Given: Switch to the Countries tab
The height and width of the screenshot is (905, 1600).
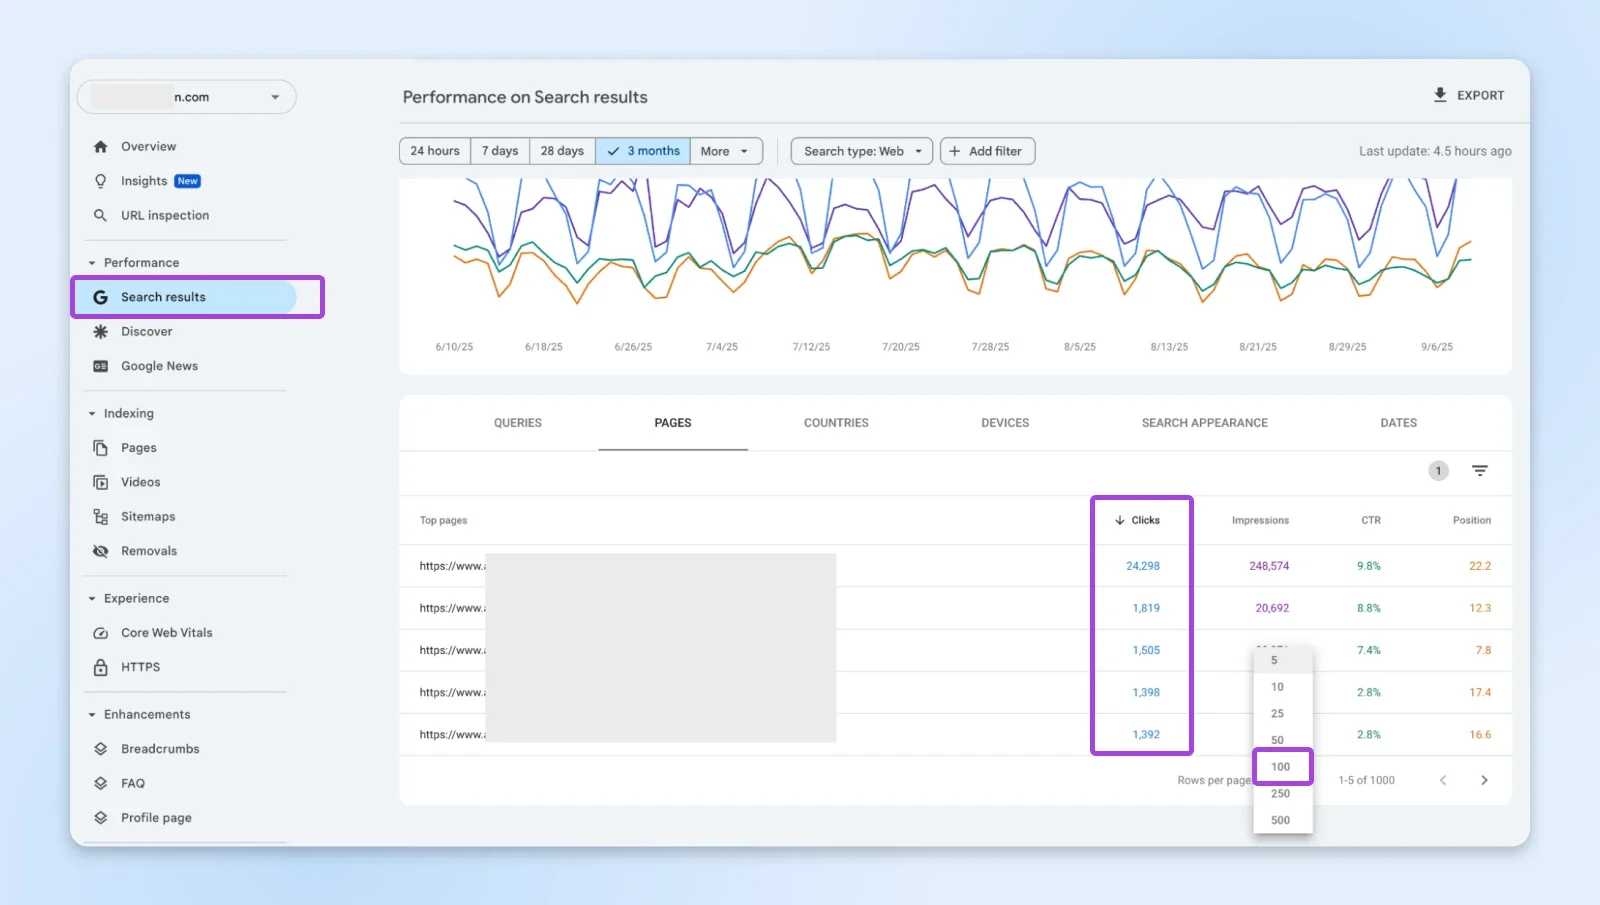Looking at the screenshot, I should coord(835,422).
